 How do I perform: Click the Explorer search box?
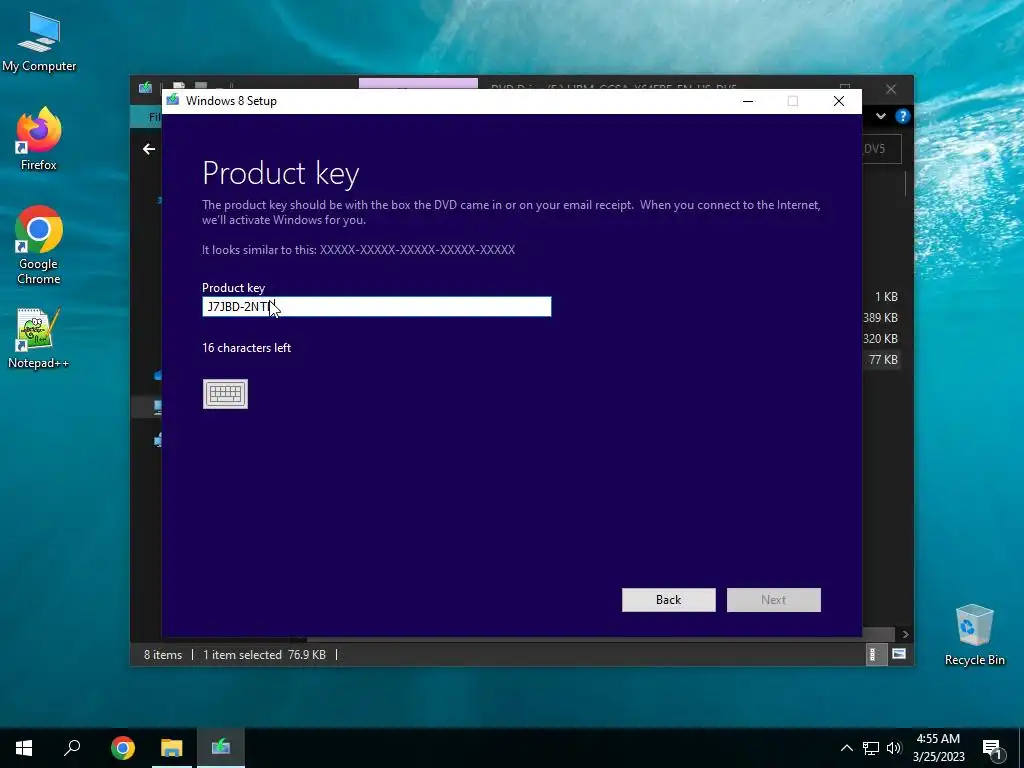coord(882,149)
